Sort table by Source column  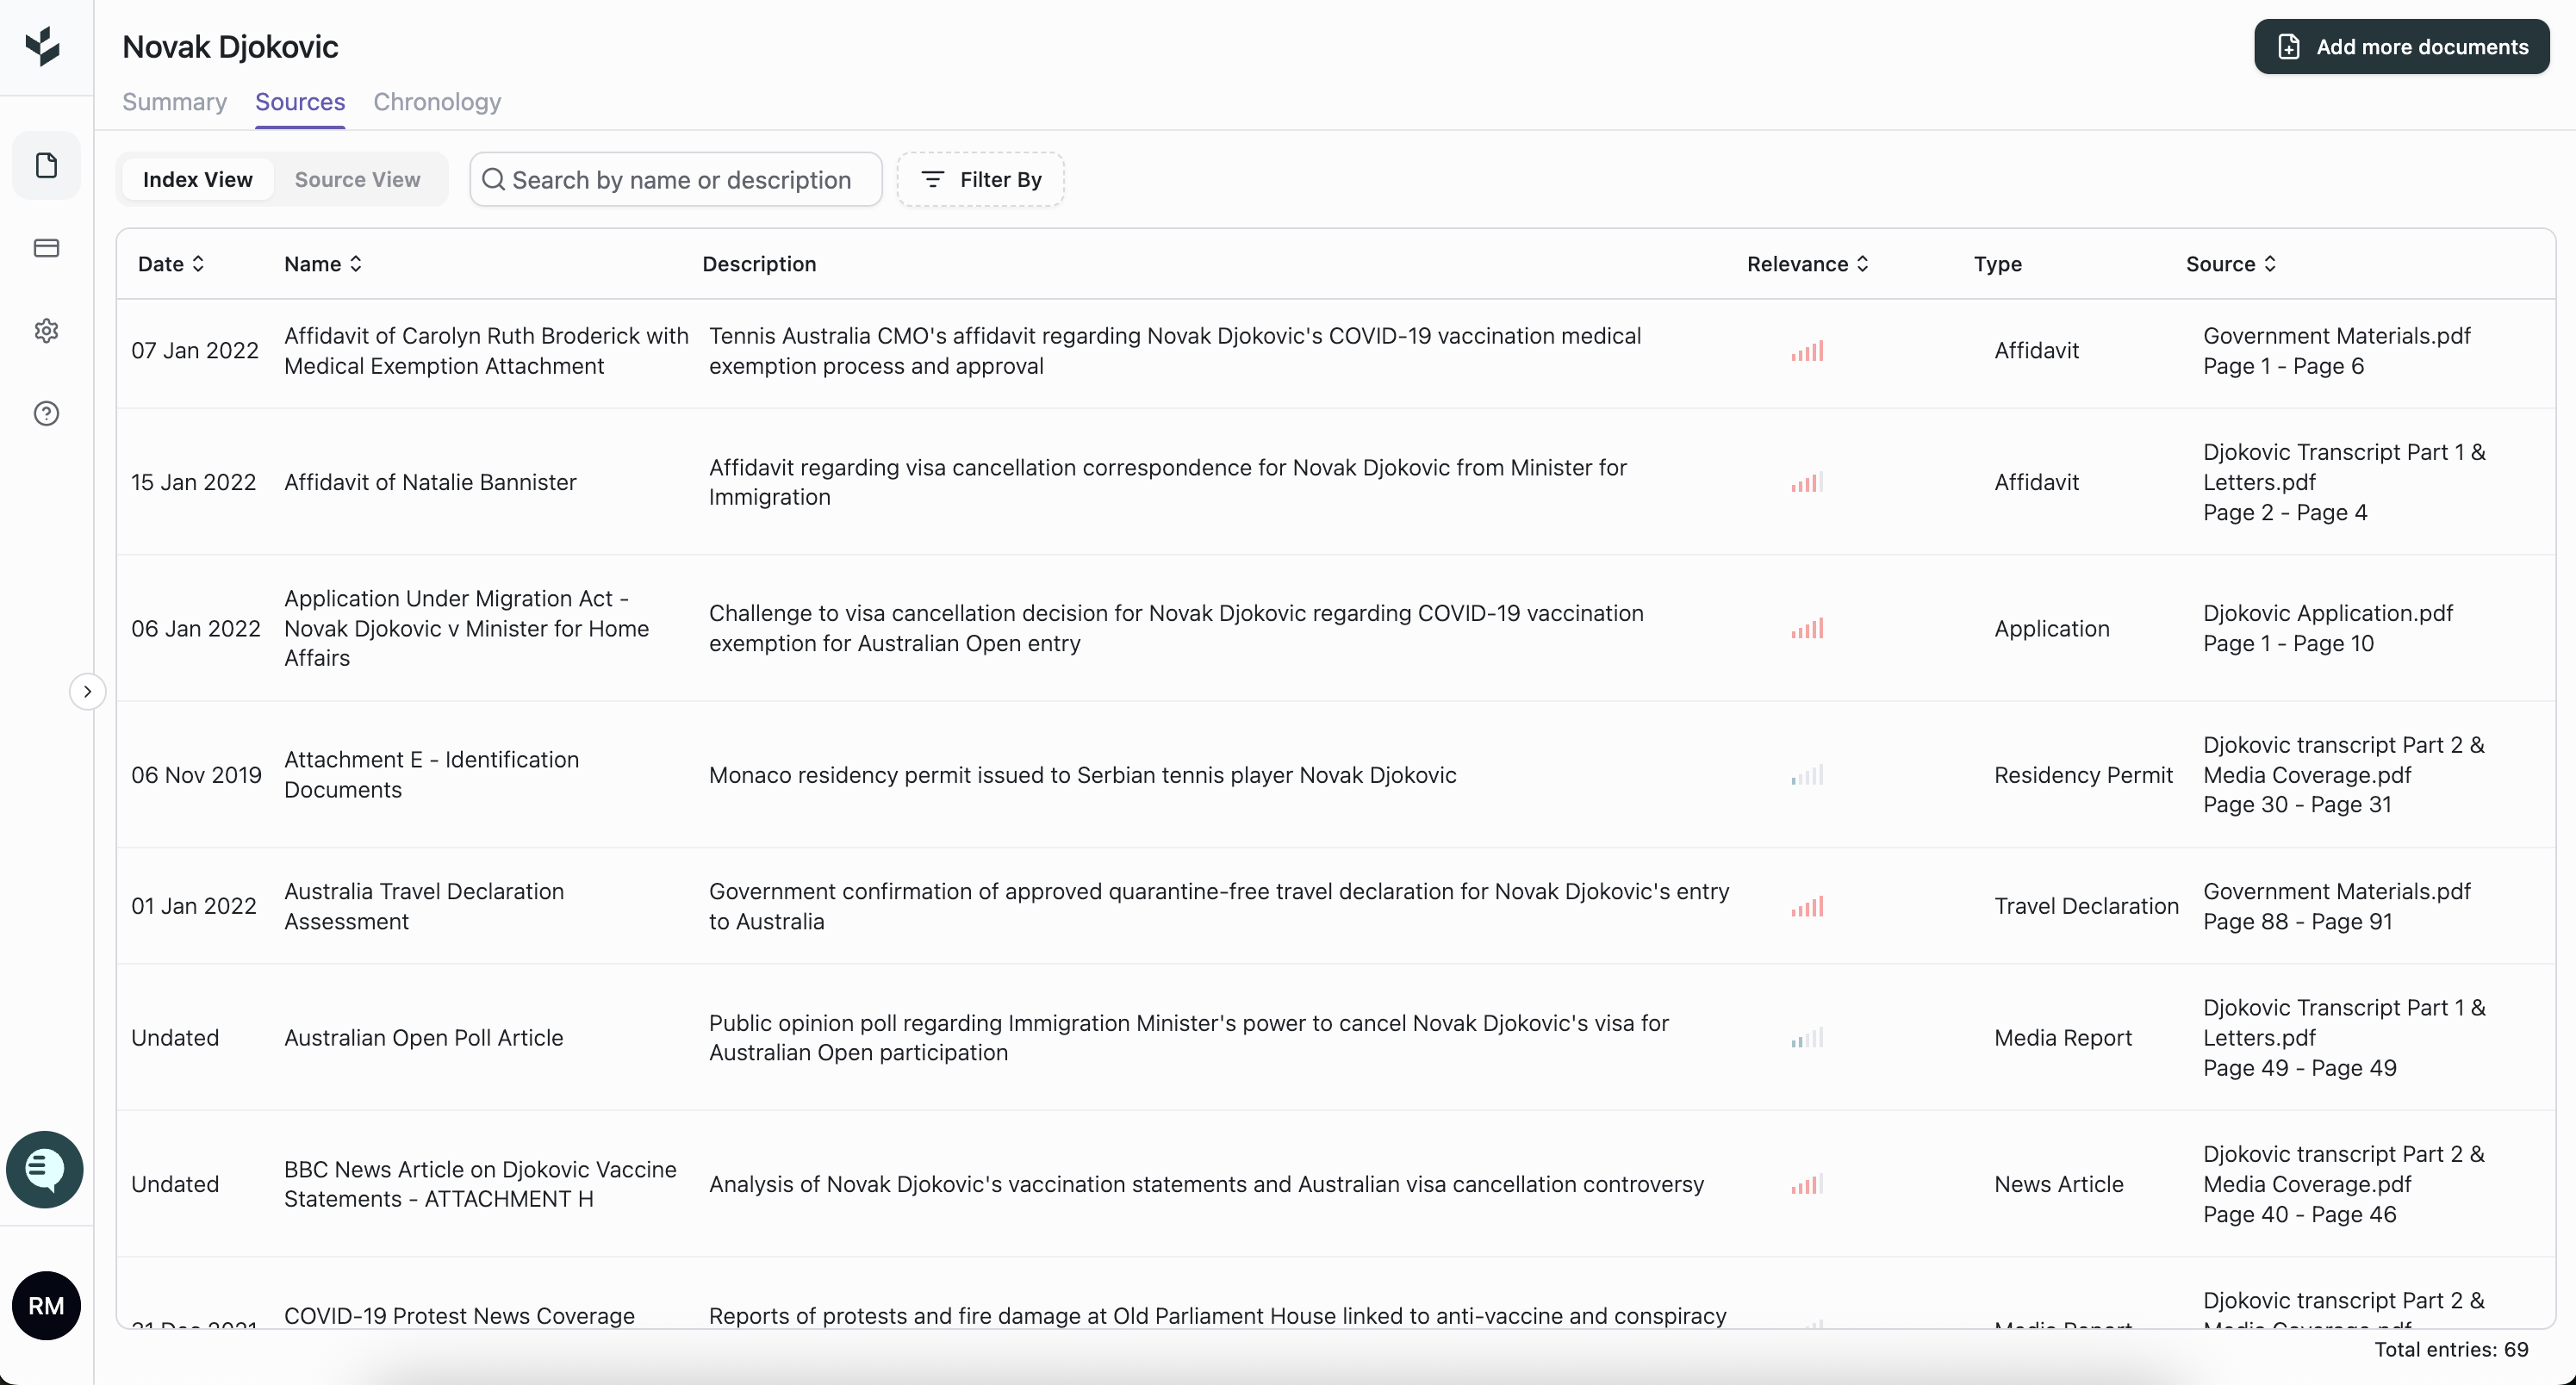point(2230,264)
